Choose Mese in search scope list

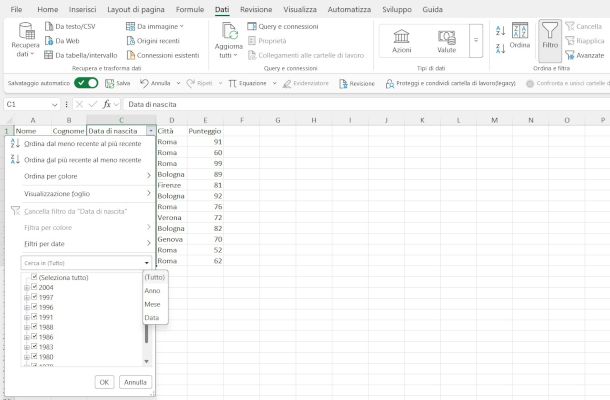coord(152,304)
